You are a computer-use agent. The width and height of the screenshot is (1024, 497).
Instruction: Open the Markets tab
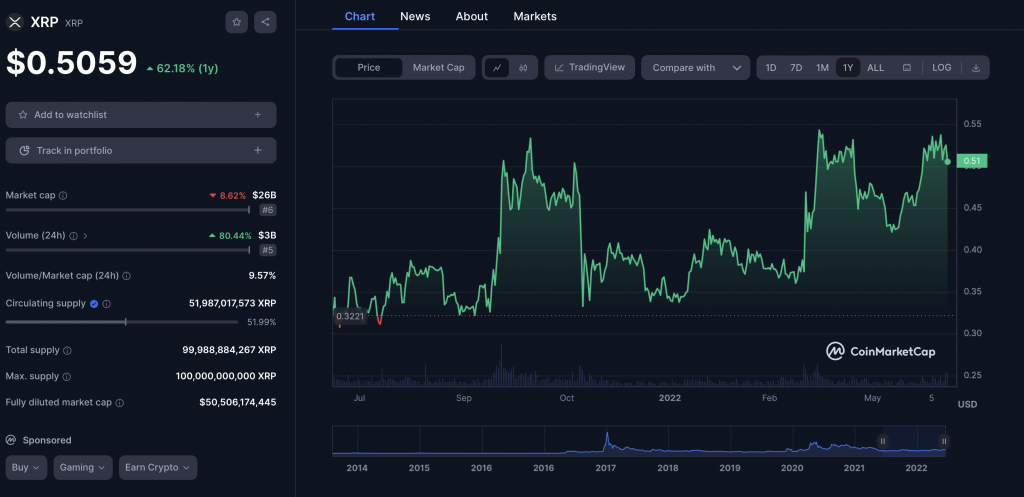pos(535,16)
